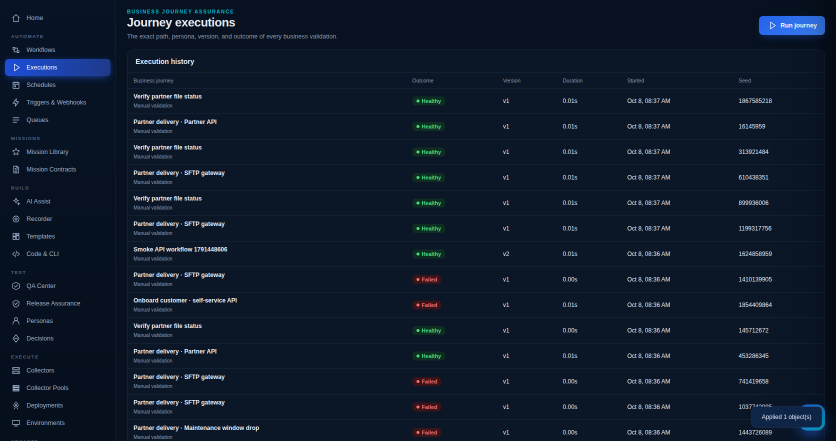Click the Queues list icon
Image resolution: width=836 pixels, height=441 pixels.
tap(16, 120)
